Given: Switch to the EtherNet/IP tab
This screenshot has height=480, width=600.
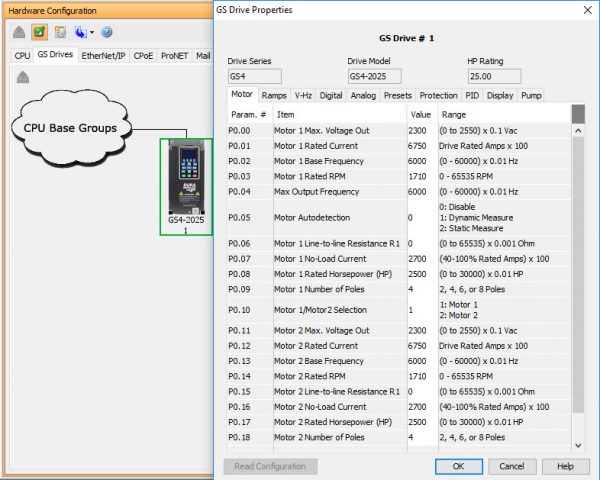Looking at the screenshot, I should click(104, 55).
